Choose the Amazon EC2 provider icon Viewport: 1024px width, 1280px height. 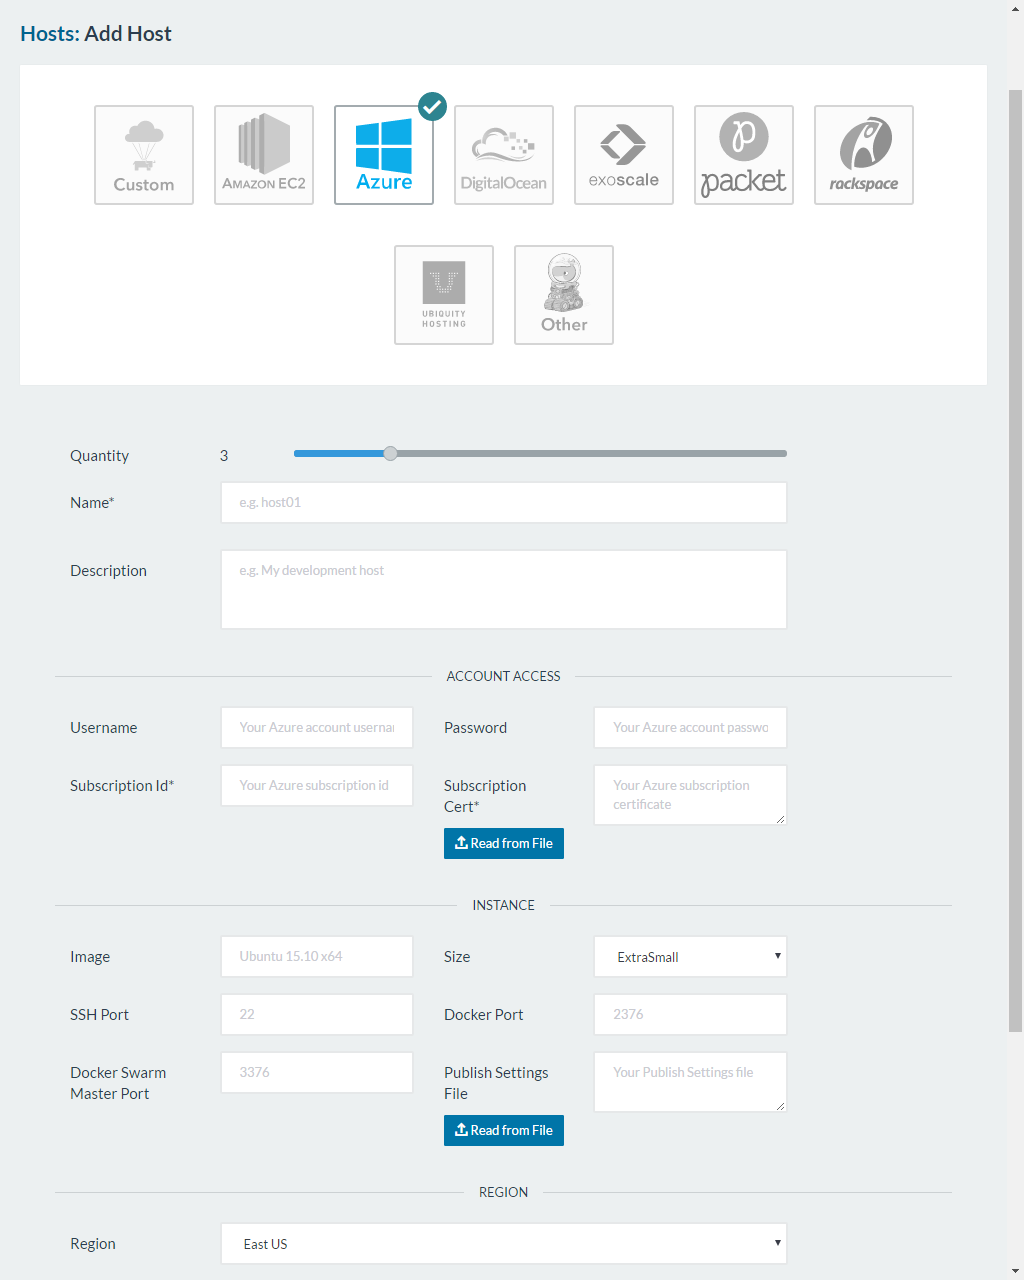pos(263,155)
